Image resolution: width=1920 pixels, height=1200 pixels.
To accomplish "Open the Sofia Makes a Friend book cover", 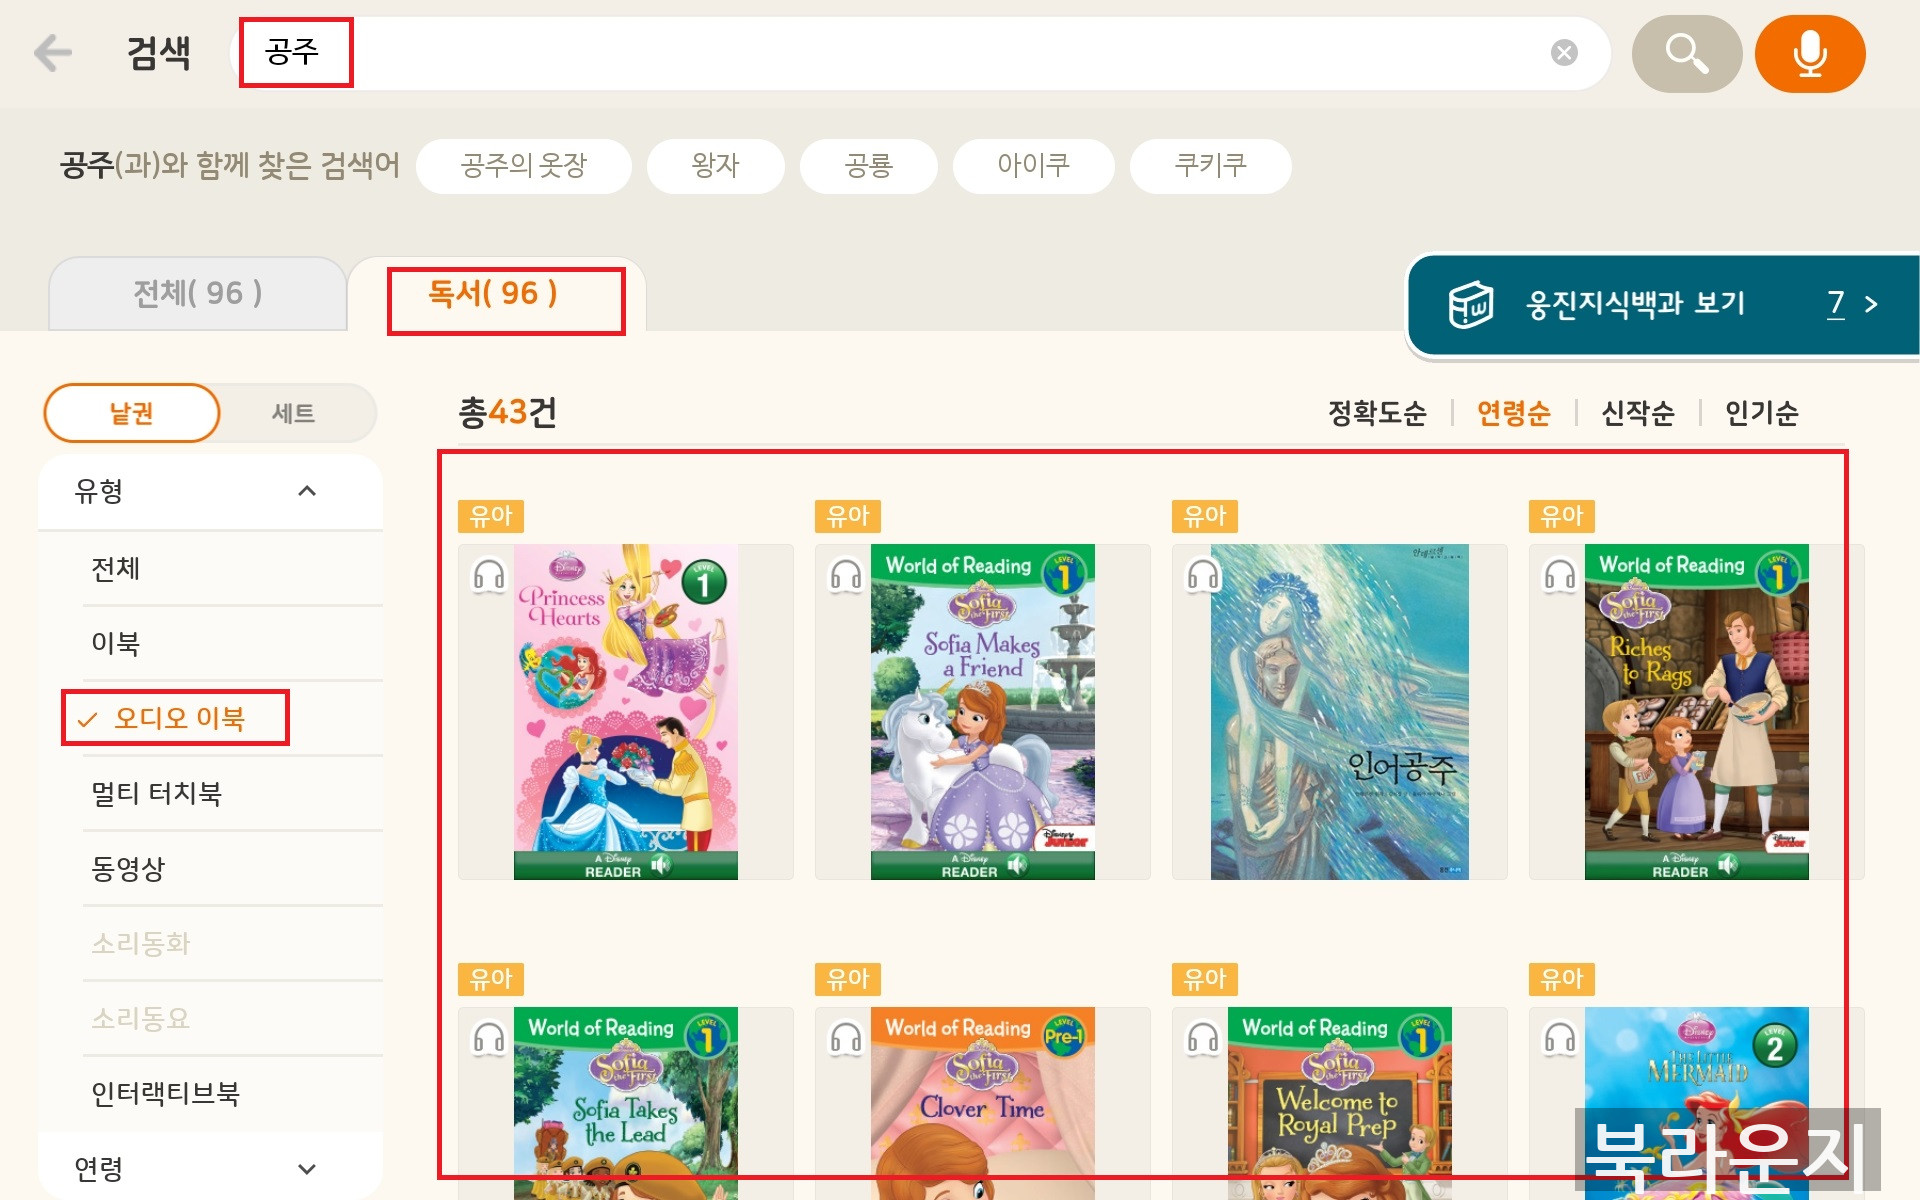I will click(x=982, y=712).
